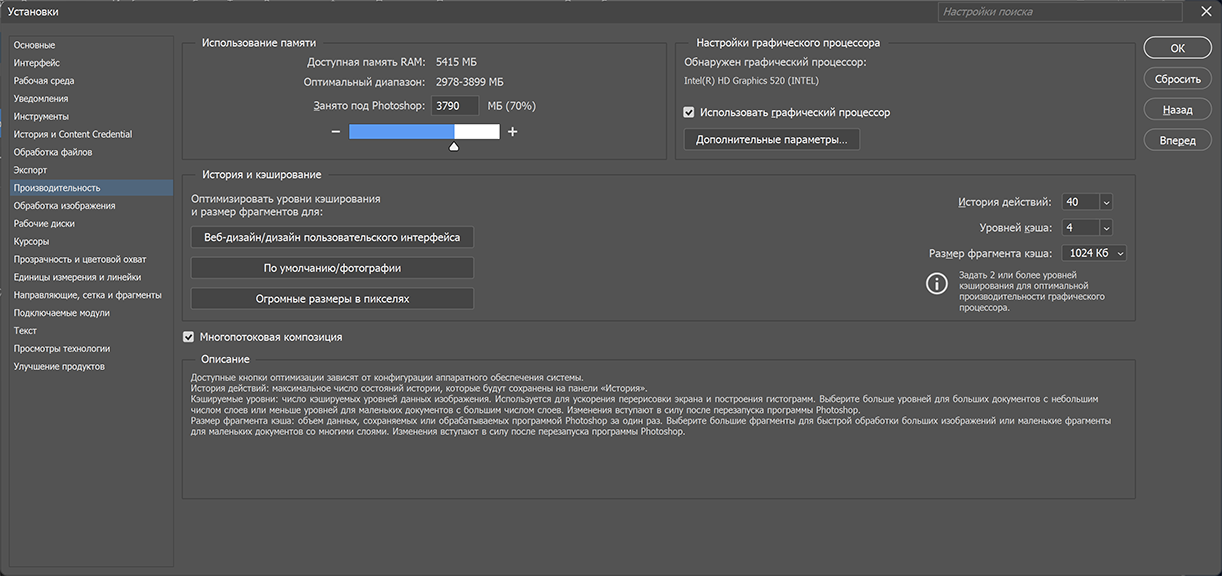Viewport: 1222px width, 576px height.
Task: Expand the Уровней кэша dropdown
Action: [1106, 228]
